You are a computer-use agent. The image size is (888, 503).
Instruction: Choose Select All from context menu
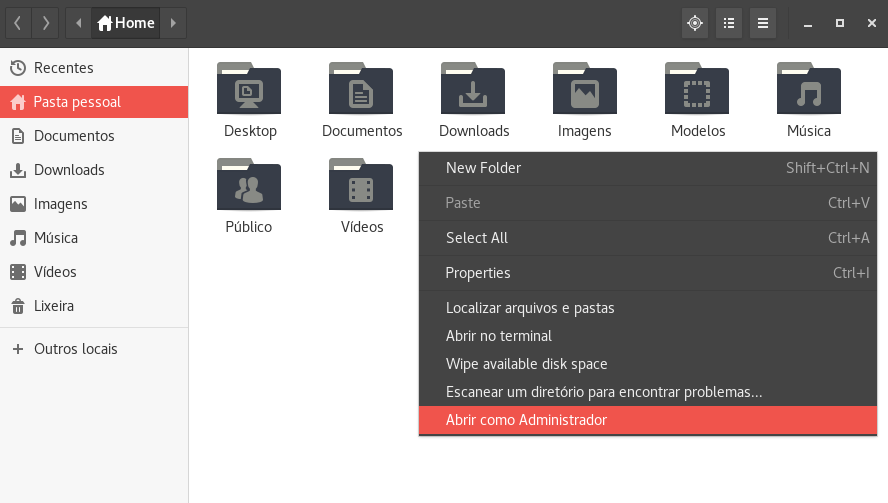648,238
